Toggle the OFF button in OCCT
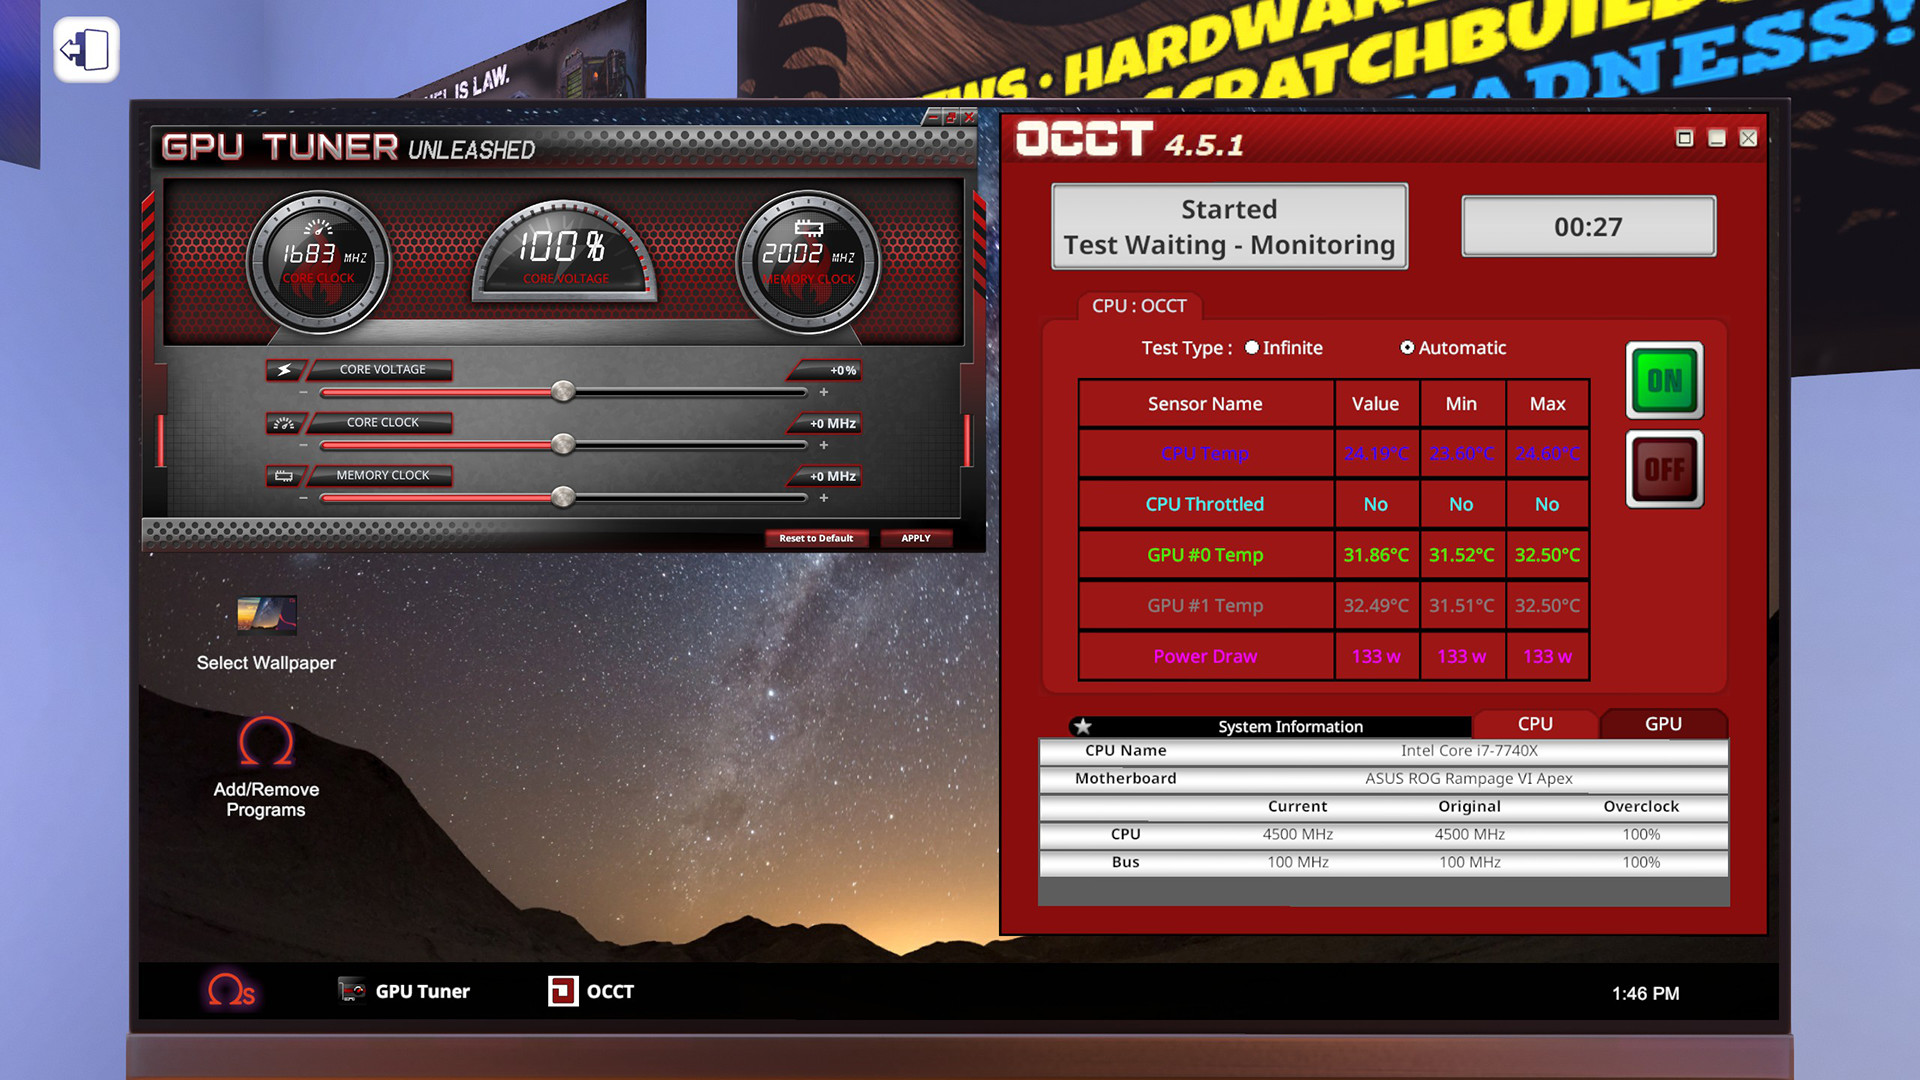1920x1080 pixels. coord(1663,469)
